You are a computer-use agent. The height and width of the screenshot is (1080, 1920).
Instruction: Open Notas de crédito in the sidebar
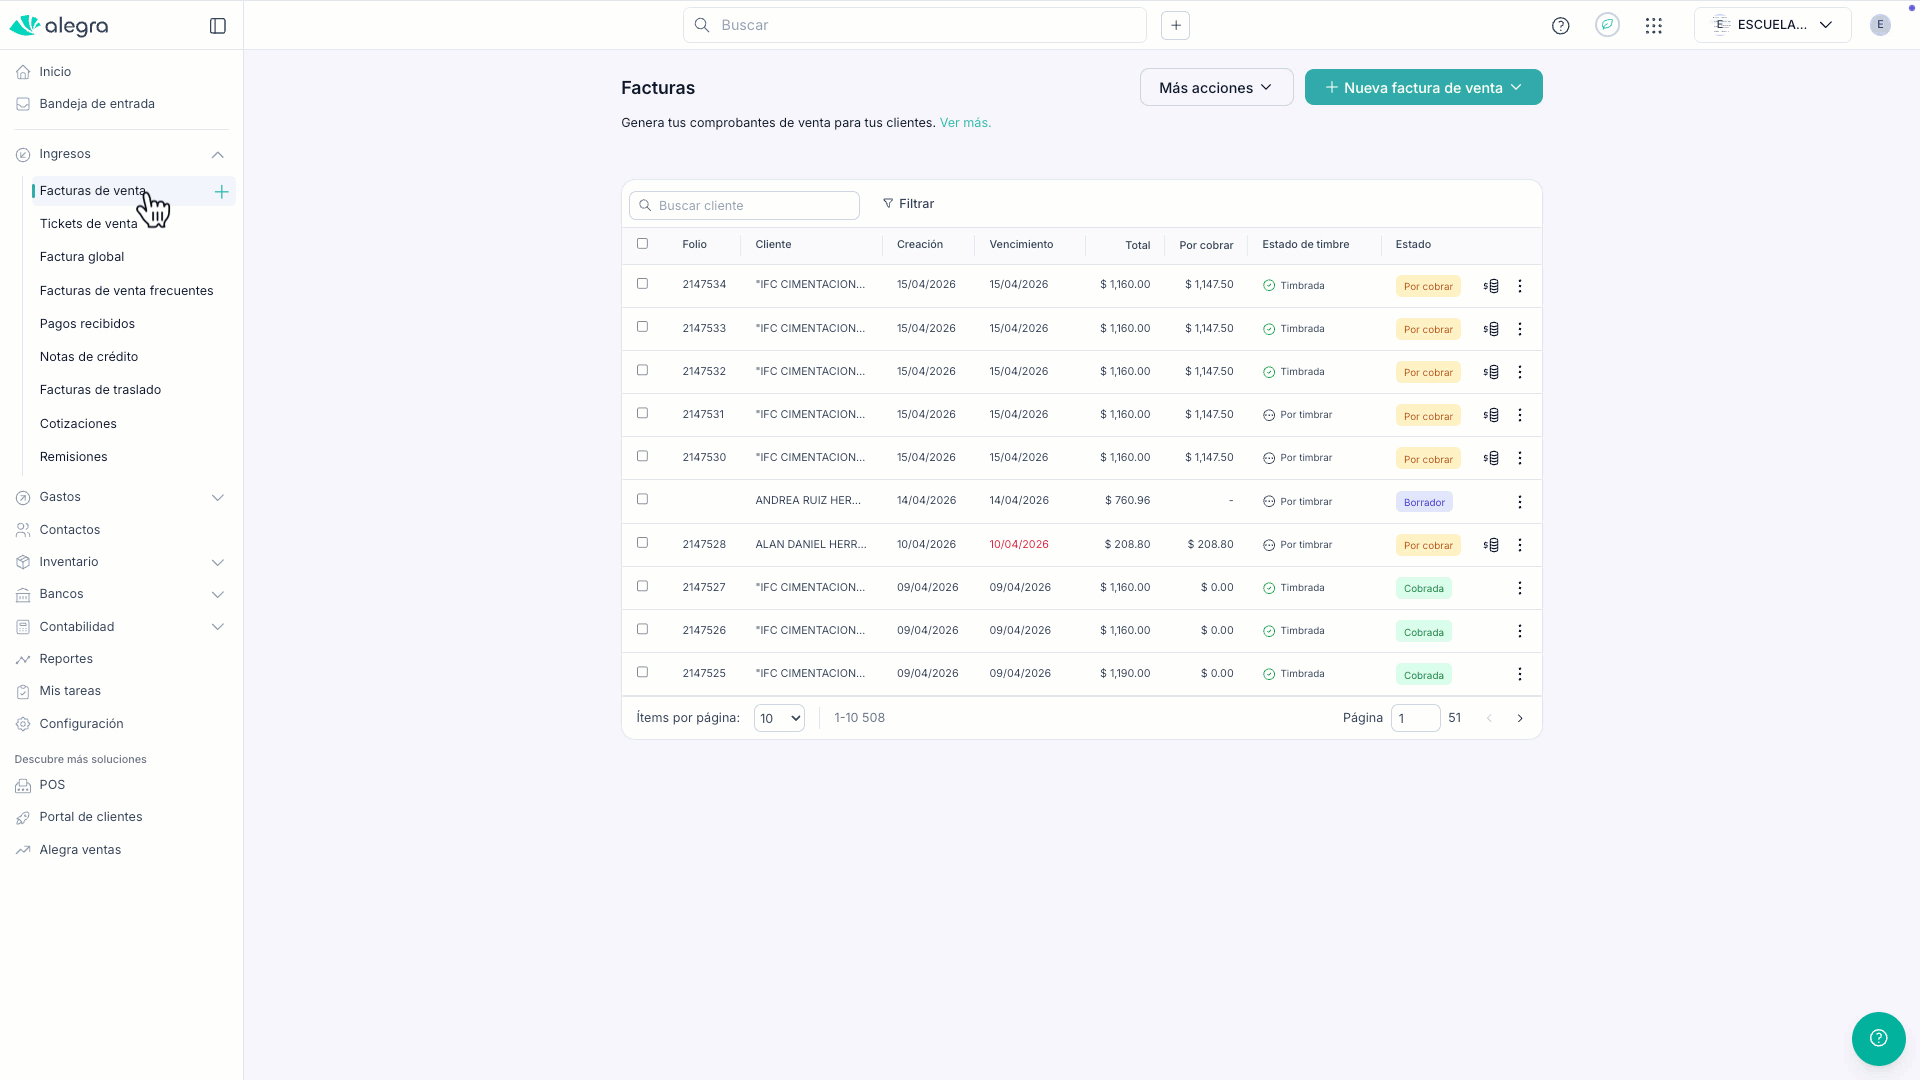89,357
